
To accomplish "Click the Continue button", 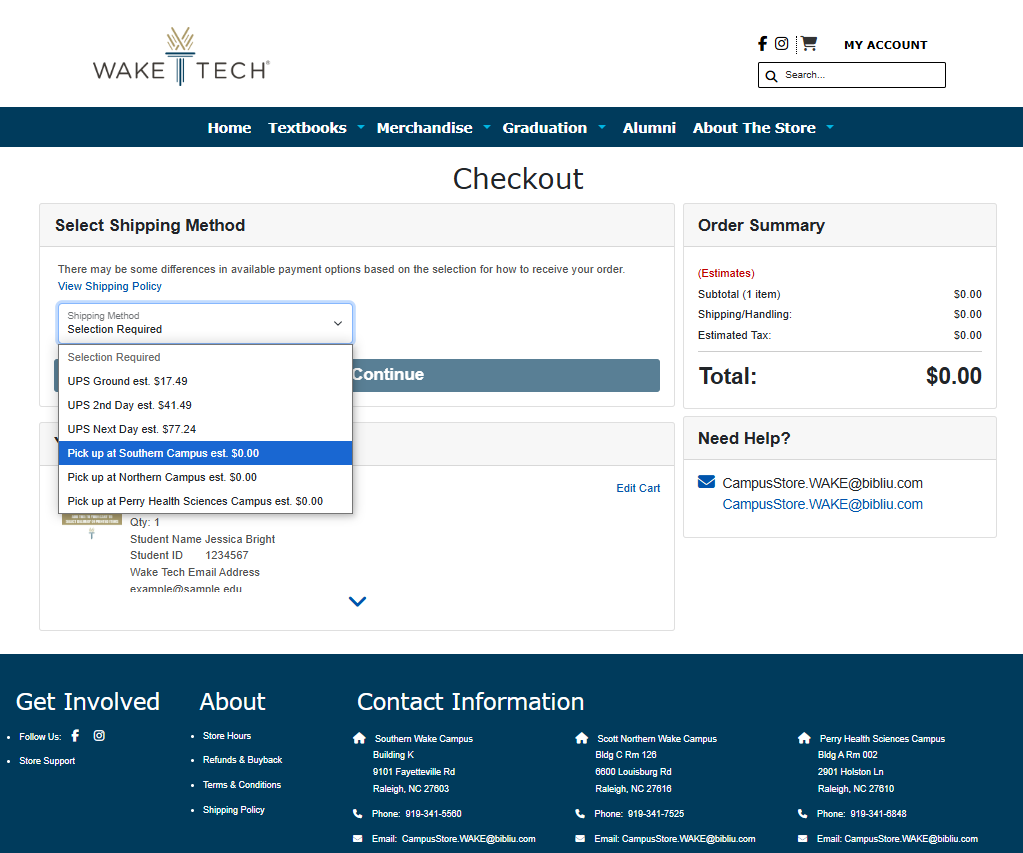I will pyautogui.click(x=505, y=375).
